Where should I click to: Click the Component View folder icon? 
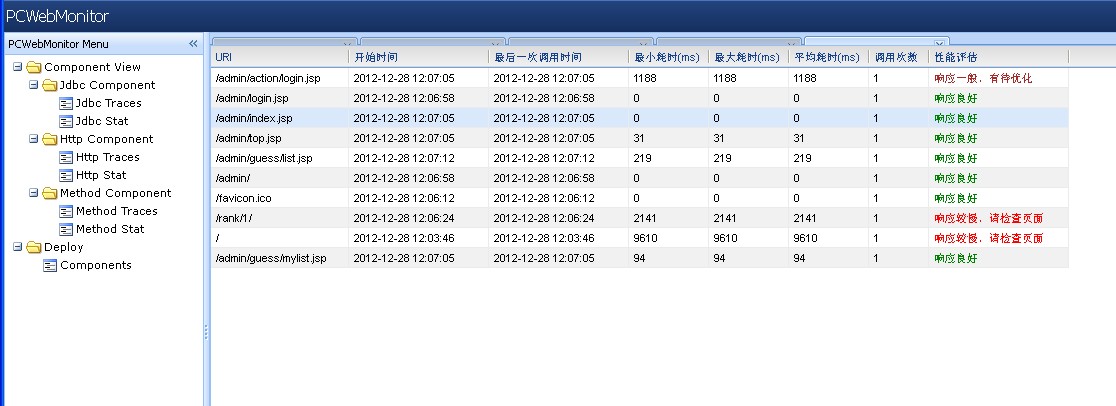35,67
